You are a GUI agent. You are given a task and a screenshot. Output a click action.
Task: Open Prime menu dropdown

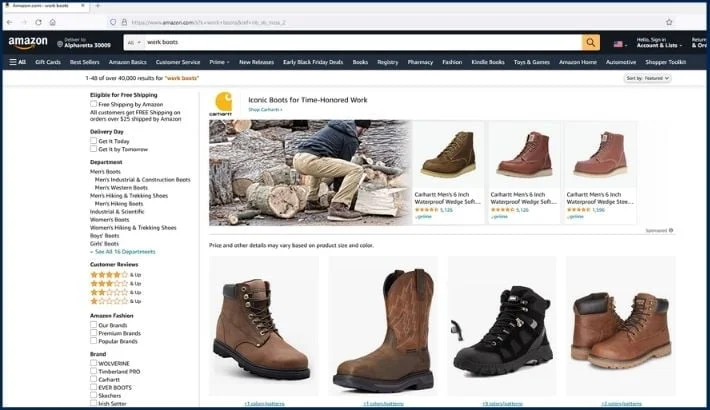click(219, 62)
